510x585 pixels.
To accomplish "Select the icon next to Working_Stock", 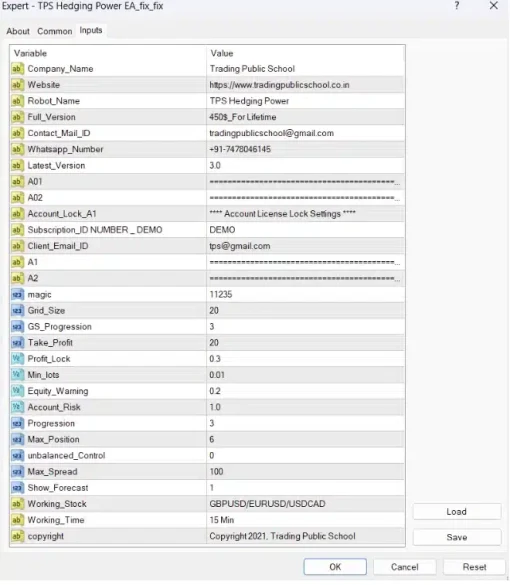I will [17, 504].
